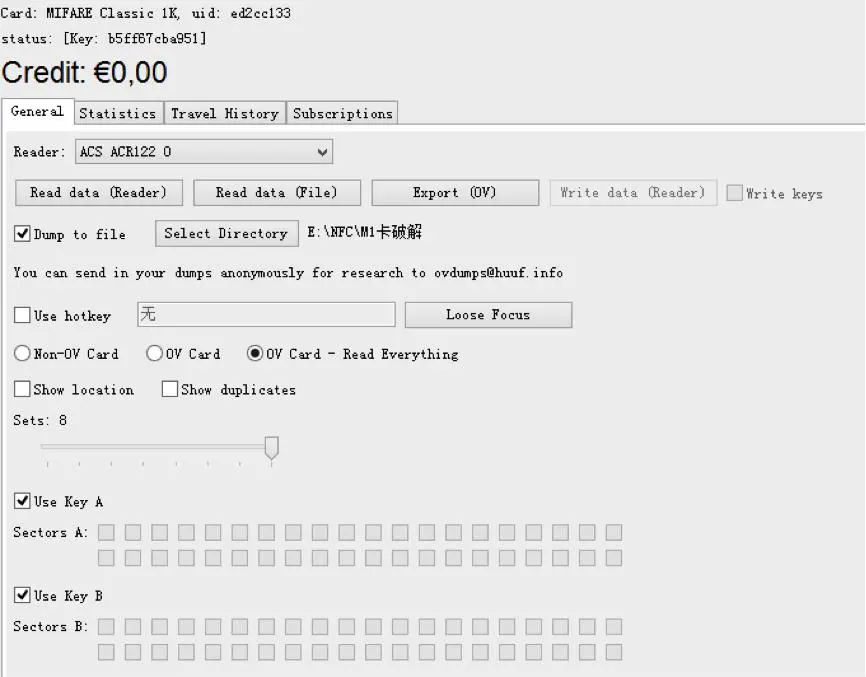The image size is (866, 677).
Task: Click the Write data (Reader) button
Action: coord(633,193)
